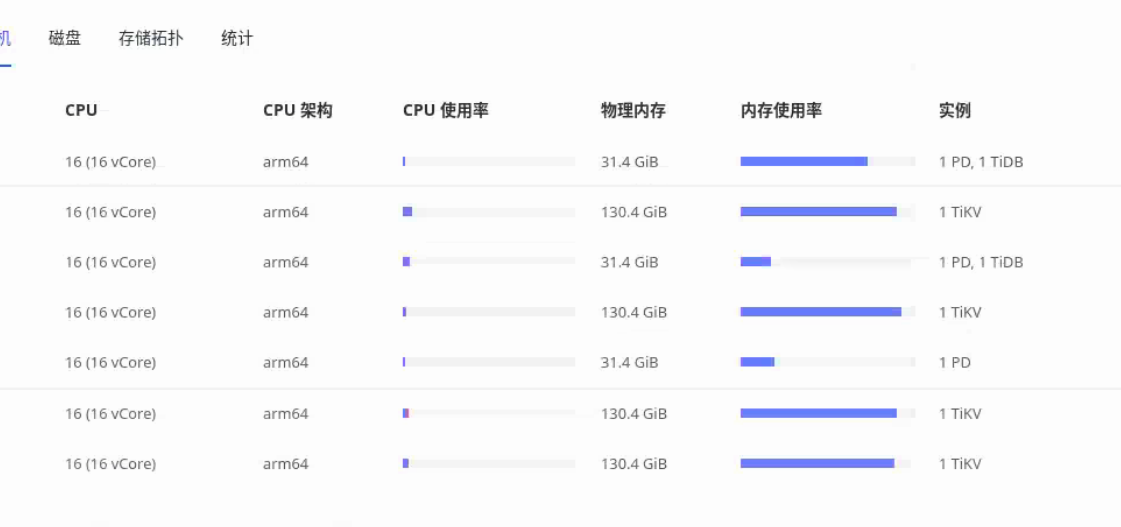The height and width of the screenshot is (527, 1121).
Task: Select the 物理内存 column header
Action: coord(633,111)
